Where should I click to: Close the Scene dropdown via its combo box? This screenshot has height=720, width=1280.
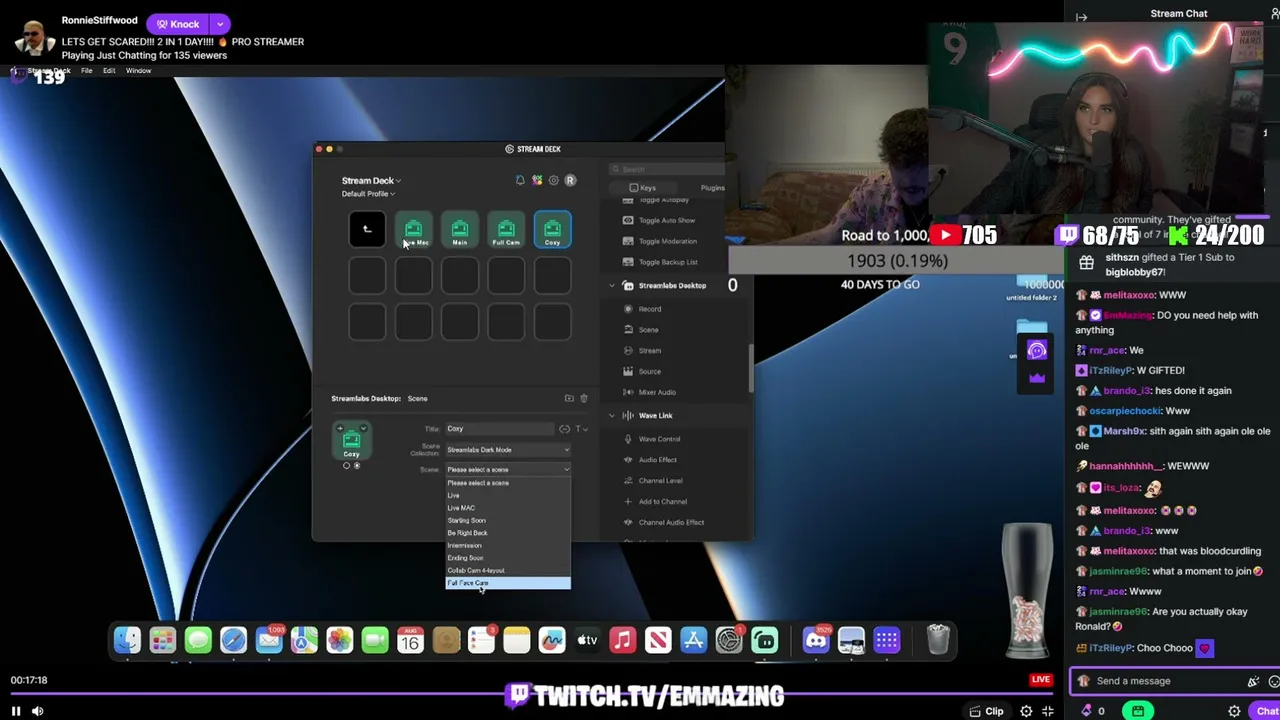coord(508,470)
